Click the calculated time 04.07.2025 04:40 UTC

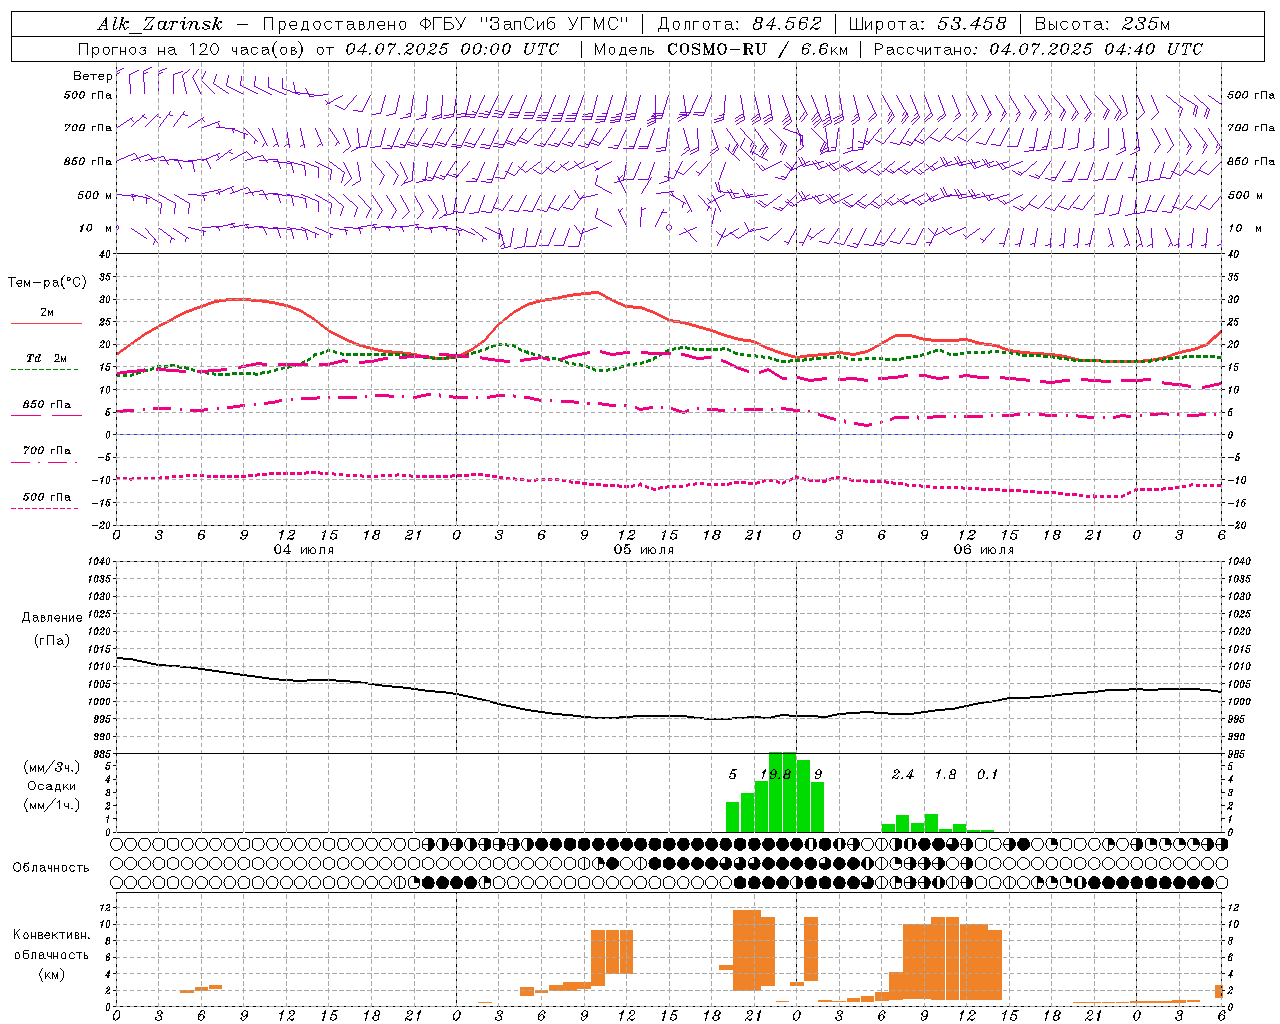[x=1096, y=49]
